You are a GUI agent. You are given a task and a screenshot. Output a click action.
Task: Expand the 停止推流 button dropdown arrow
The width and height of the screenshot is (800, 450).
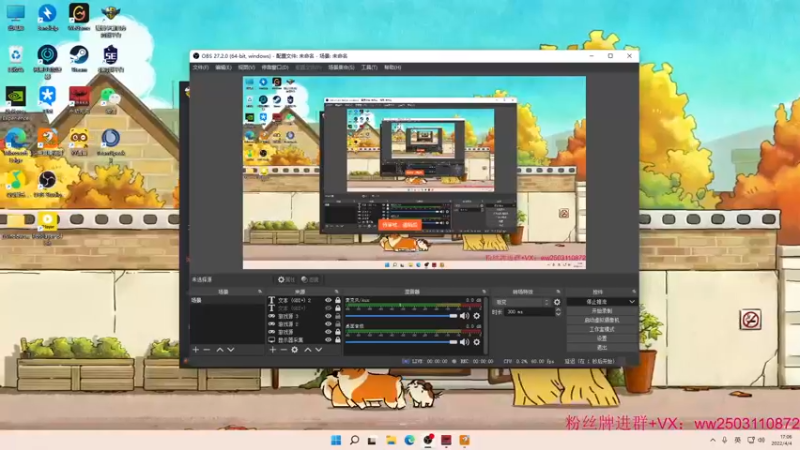coord(632,302)
